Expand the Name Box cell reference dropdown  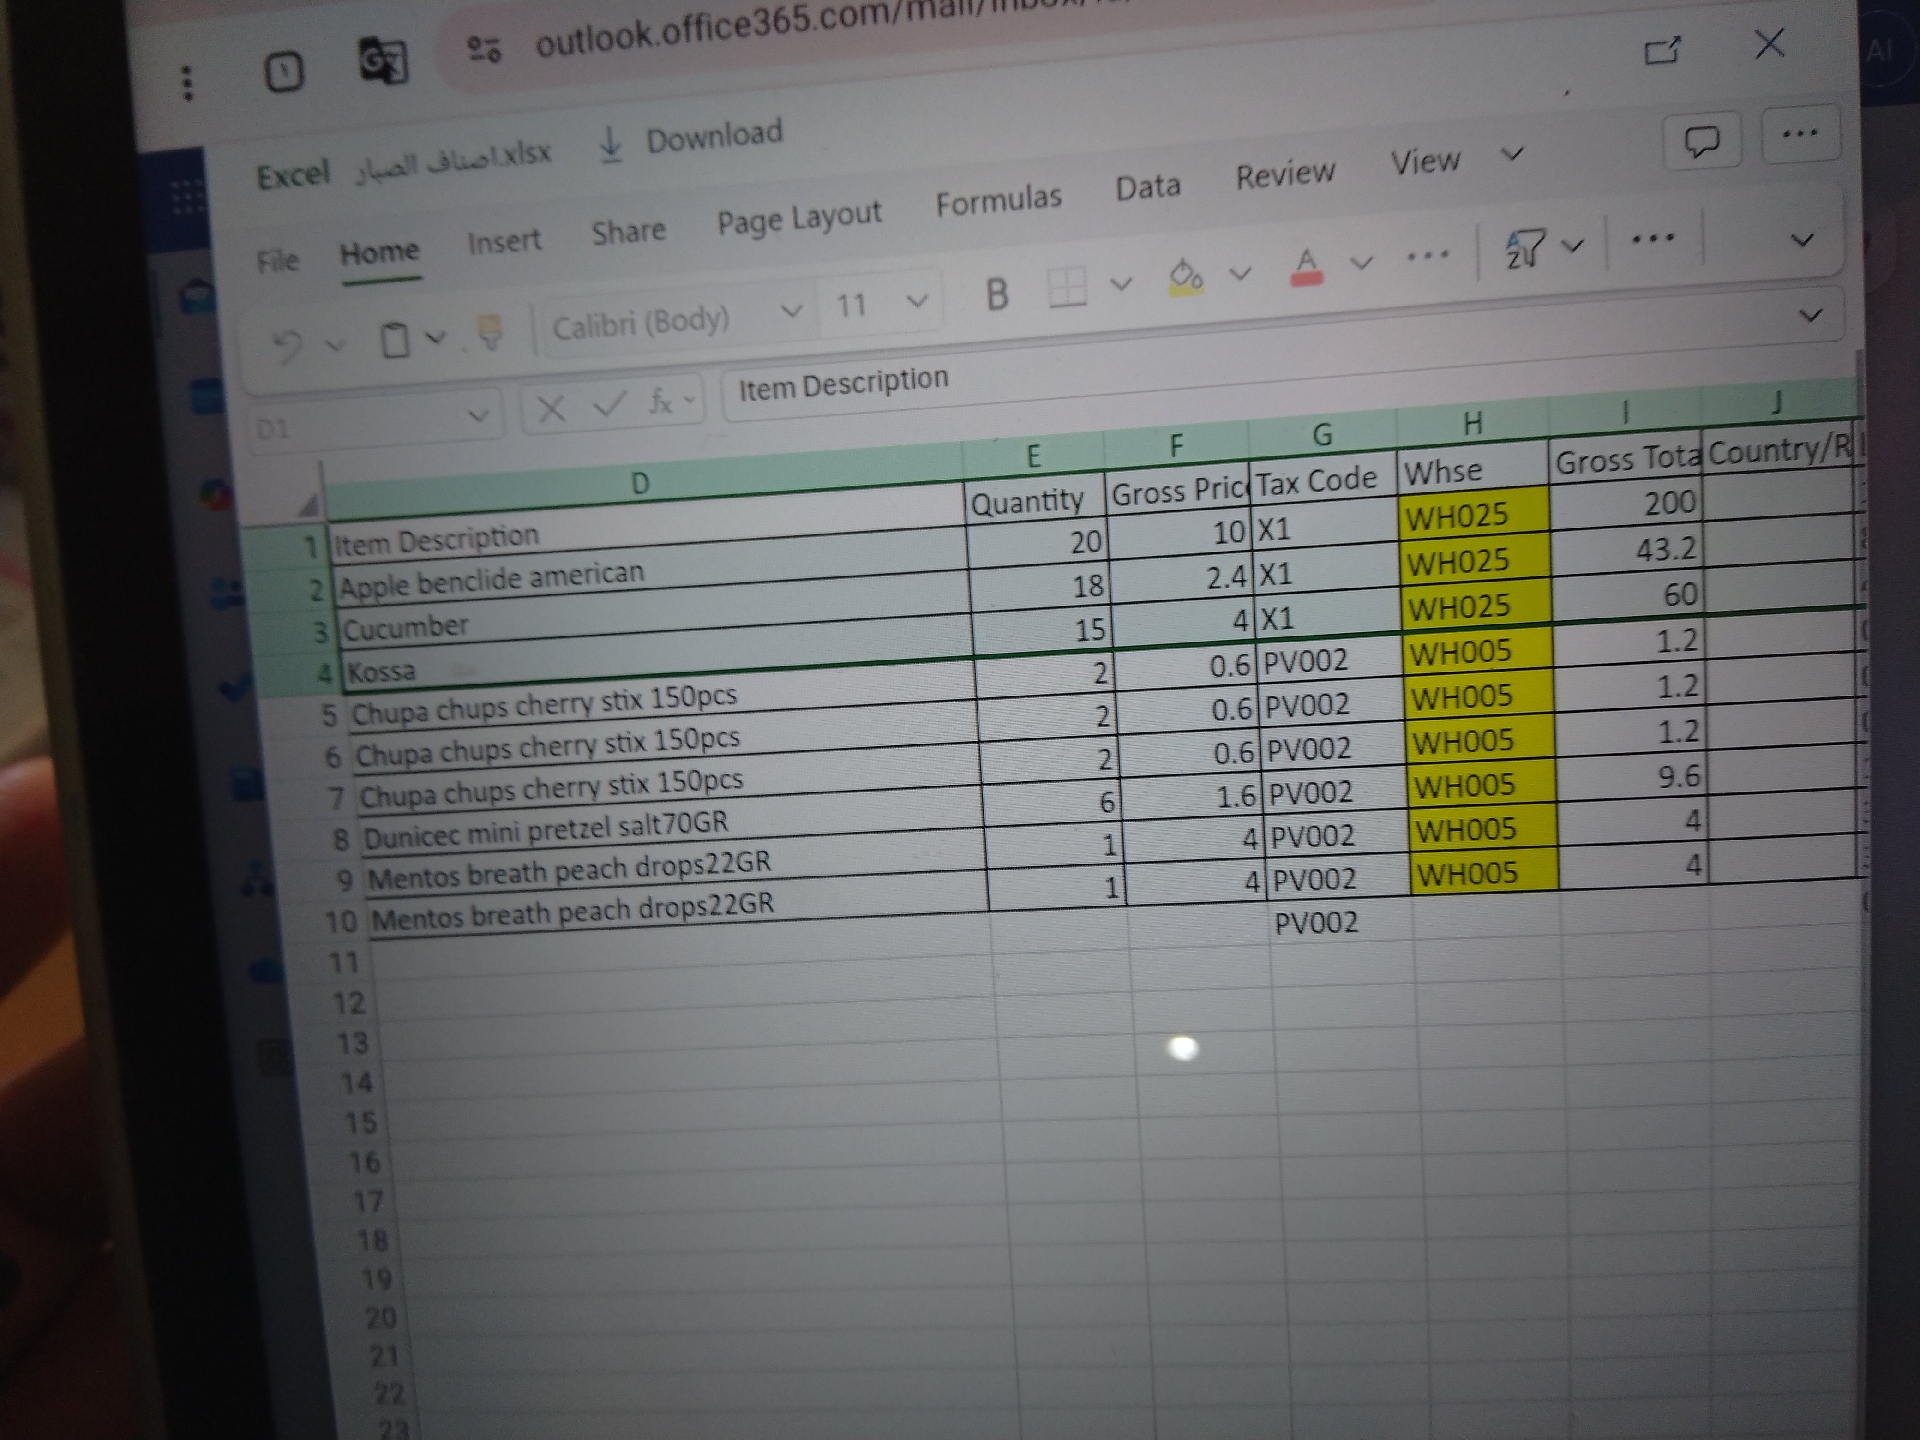[479, 415]
